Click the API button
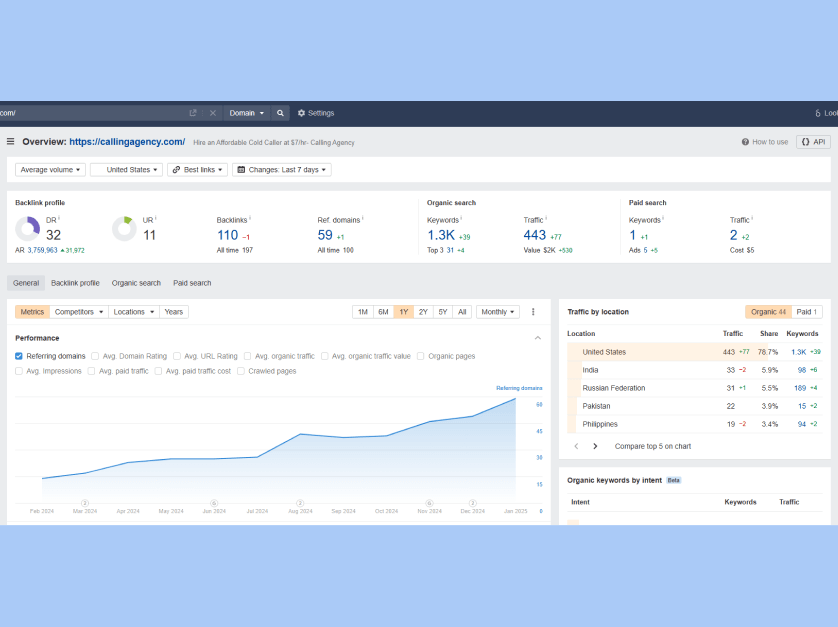 [x=813, y=142]
